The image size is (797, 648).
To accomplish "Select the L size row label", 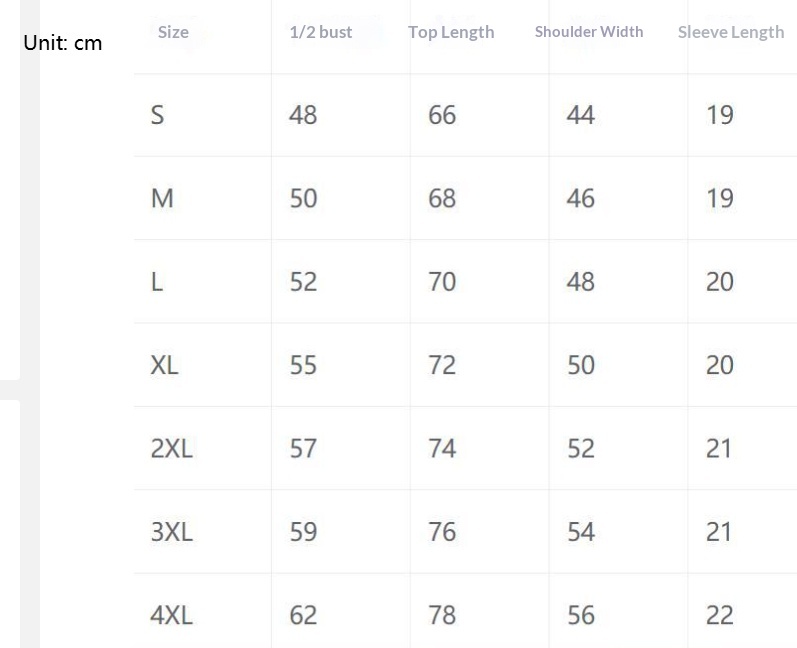I will pos(157,282).
